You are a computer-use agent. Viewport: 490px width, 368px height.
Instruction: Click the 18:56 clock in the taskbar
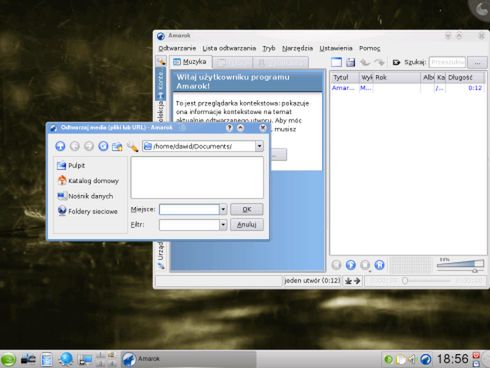(453, 359)
